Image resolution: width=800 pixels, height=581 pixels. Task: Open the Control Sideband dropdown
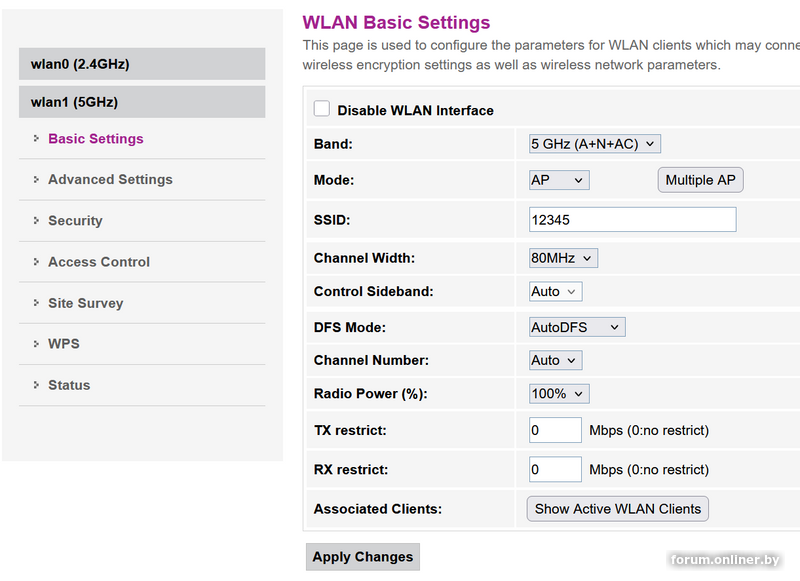click(555, 292)
